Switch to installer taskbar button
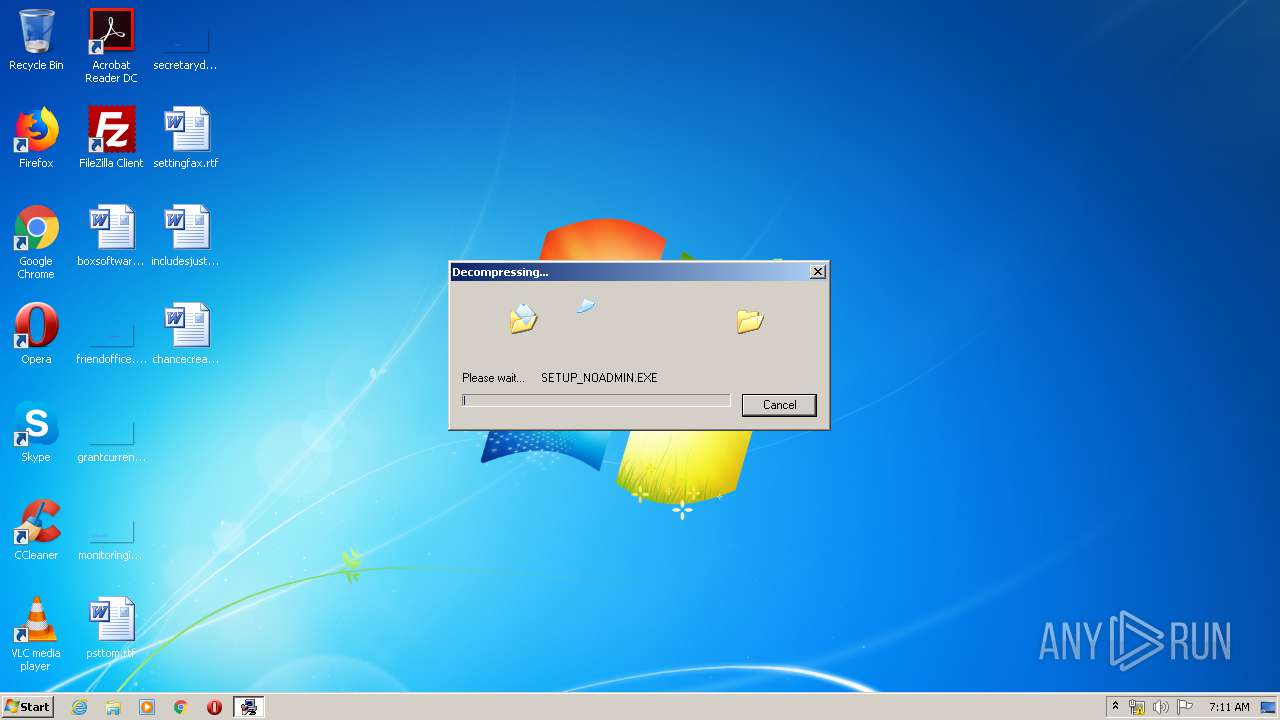Viewport: 1280px width, 720px height. coord(248,707)
